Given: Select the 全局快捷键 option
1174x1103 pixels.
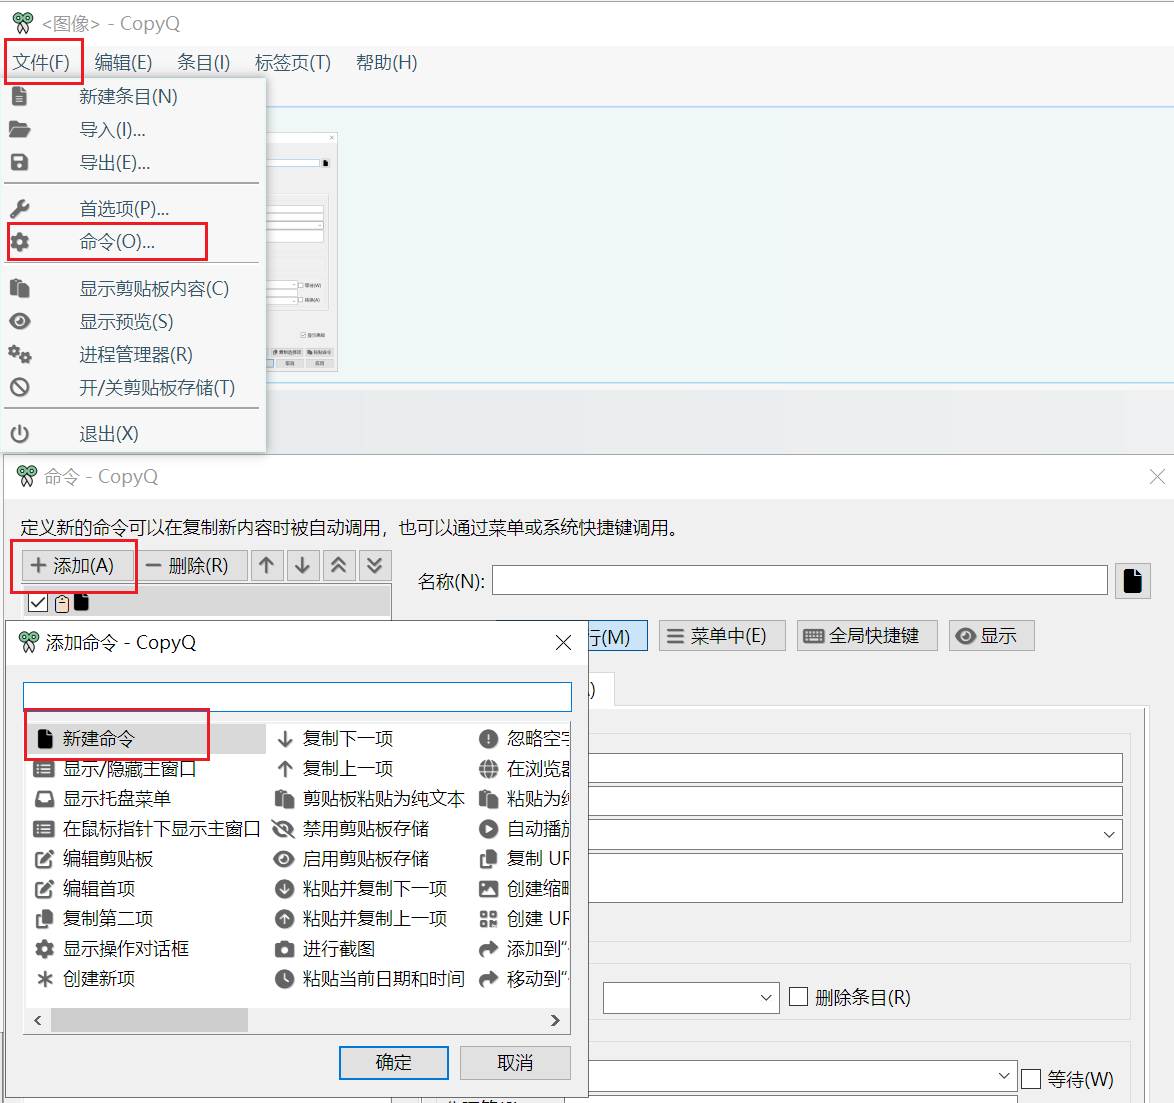Looking at the screenshot, I should [867, 636].
